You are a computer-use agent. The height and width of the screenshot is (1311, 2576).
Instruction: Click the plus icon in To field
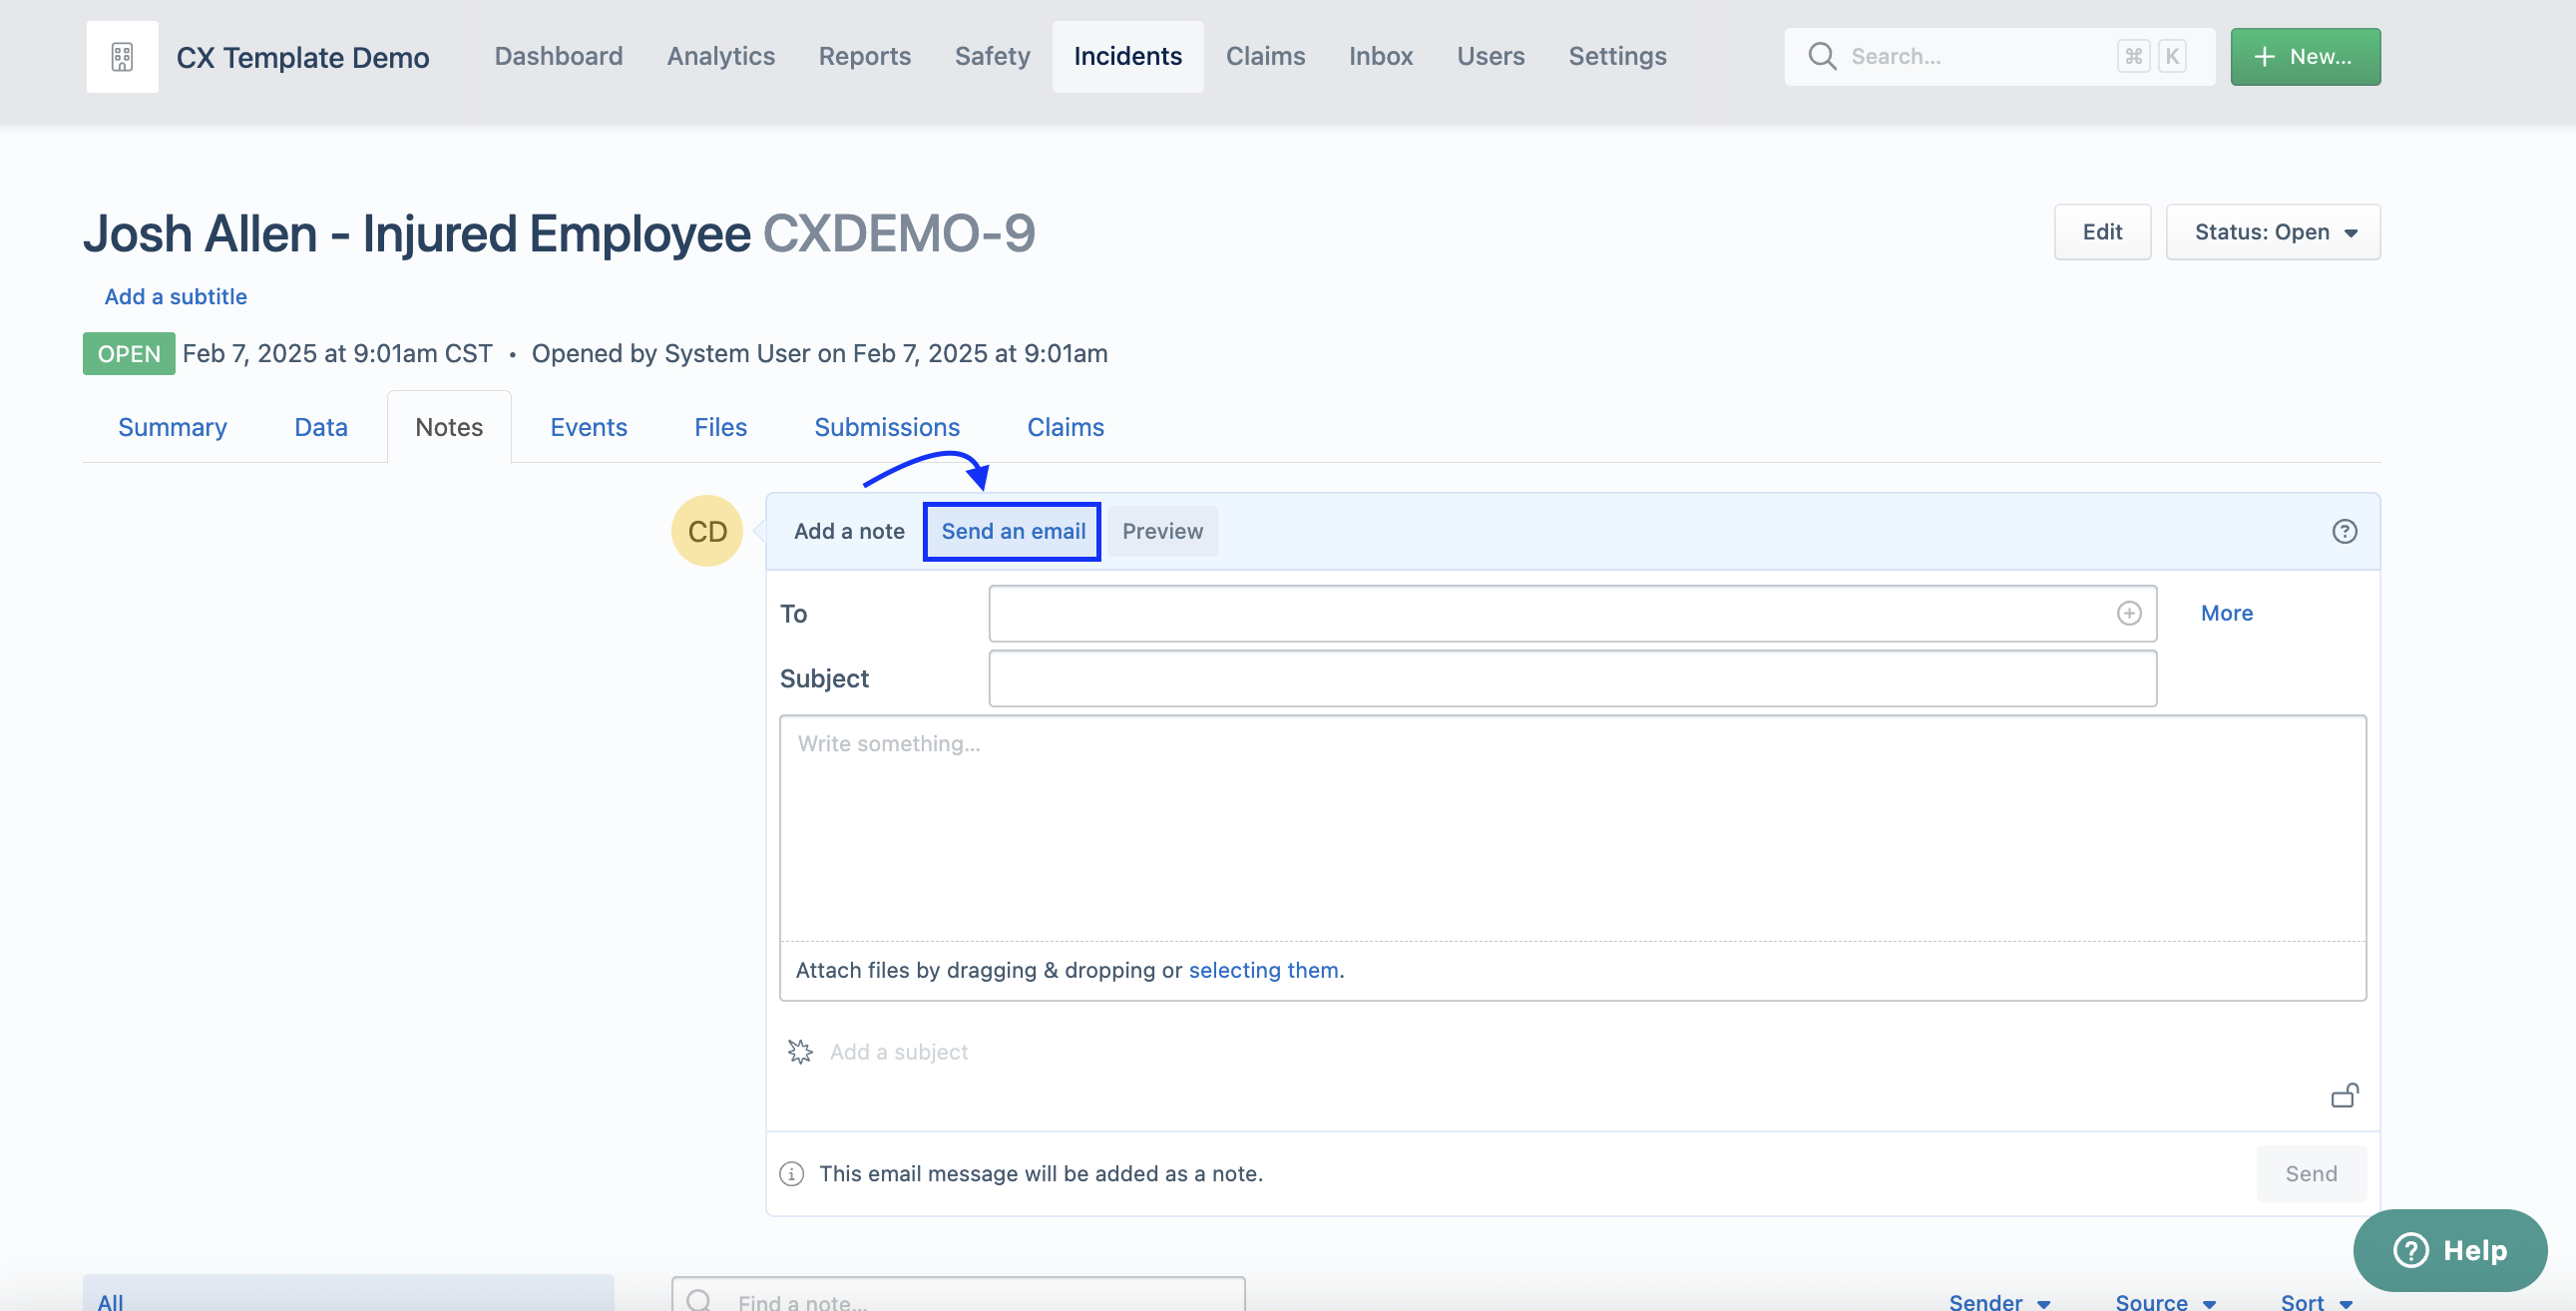[2129, 613]
